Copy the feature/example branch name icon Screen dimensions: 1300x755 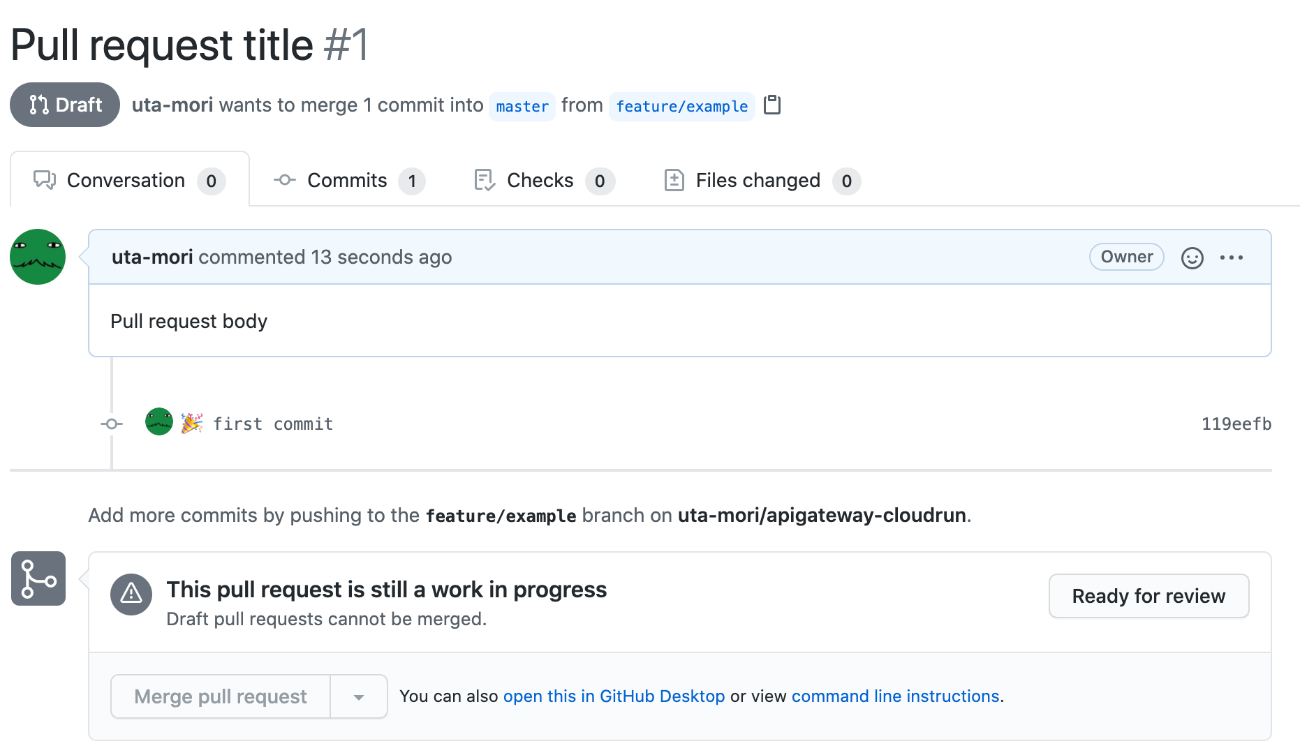point(772,105)
